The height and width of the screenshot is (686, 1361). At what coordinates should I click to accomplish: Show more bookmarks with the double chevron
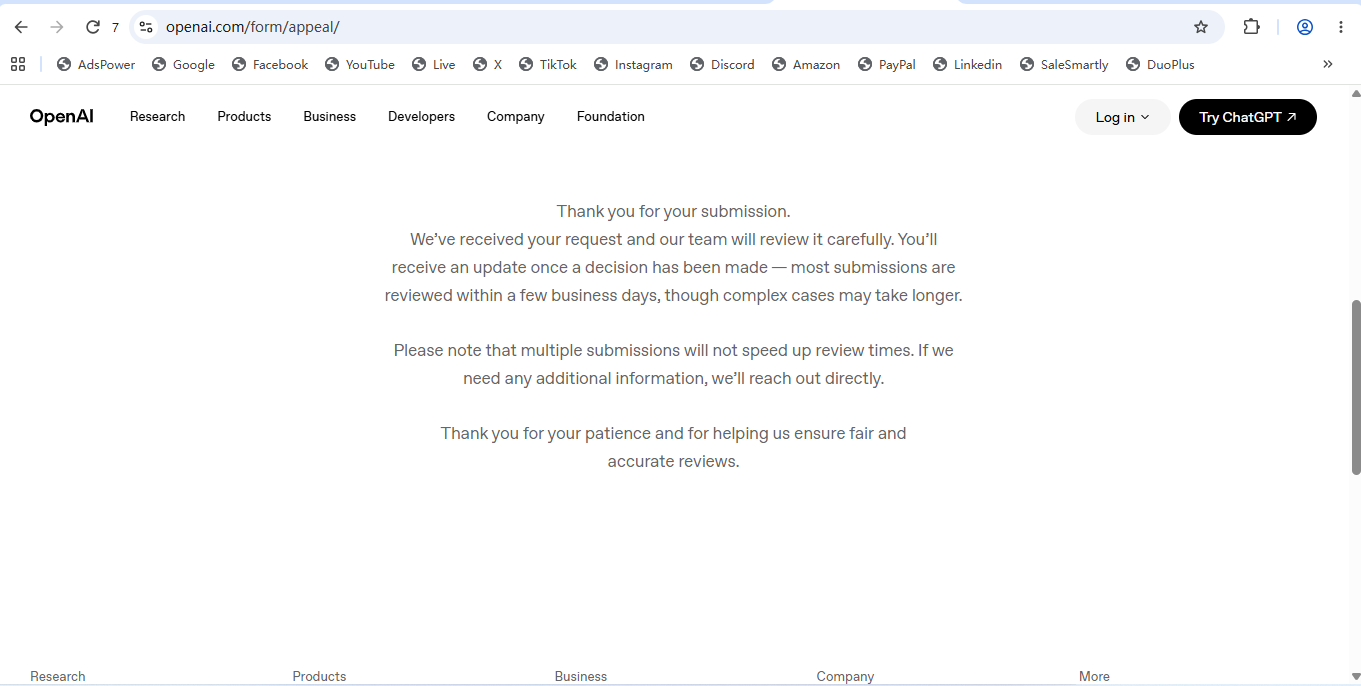tap(1328, 64)
